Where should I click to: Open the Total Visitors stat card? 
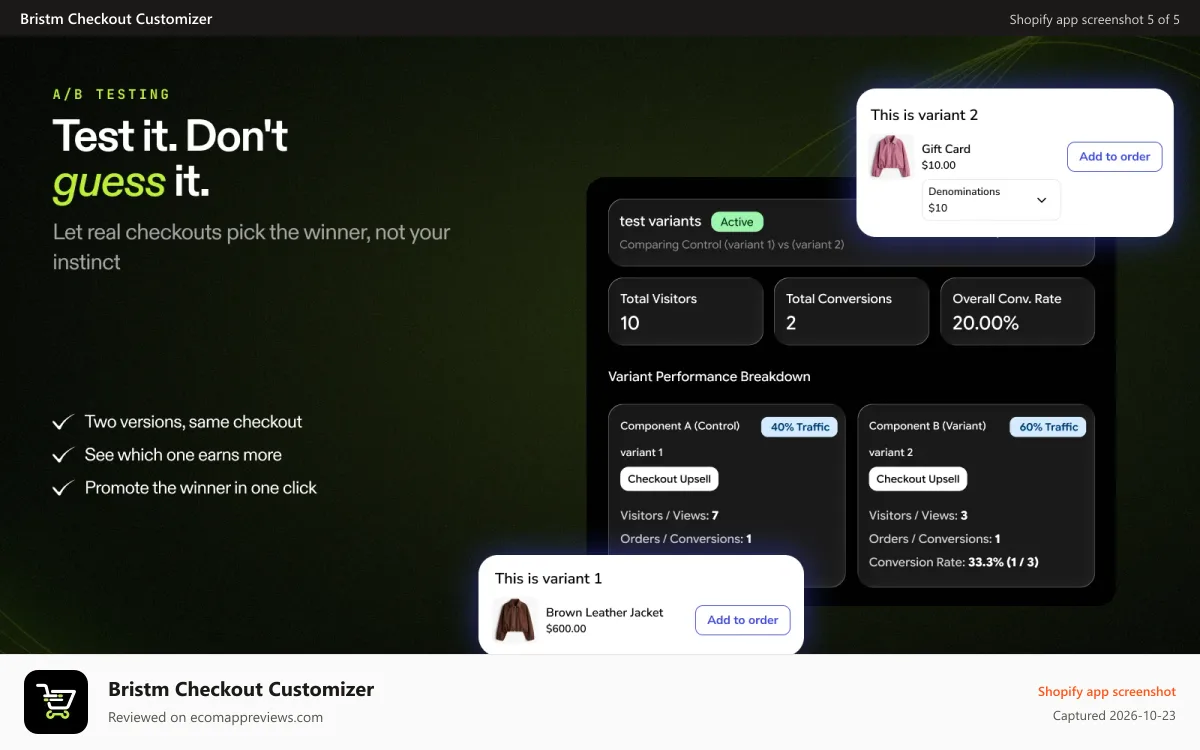click(x=685, y=311)
